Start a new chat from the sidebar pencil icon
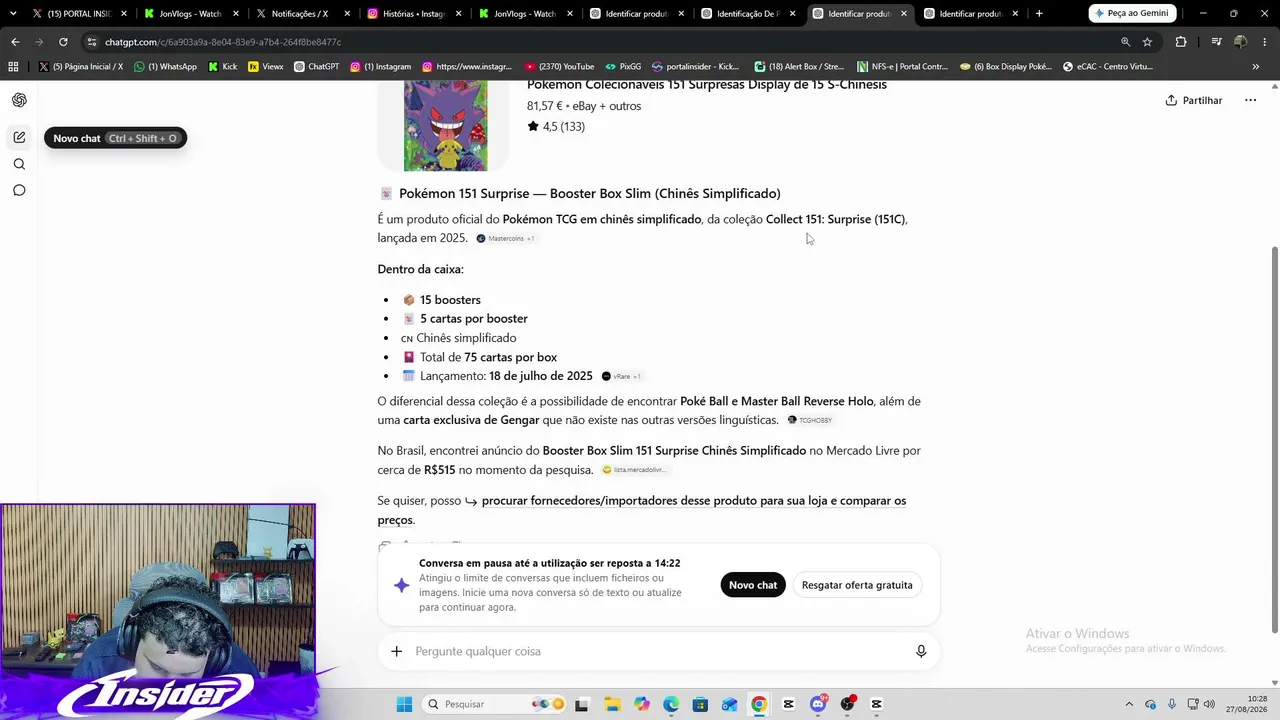 point(19,137)
